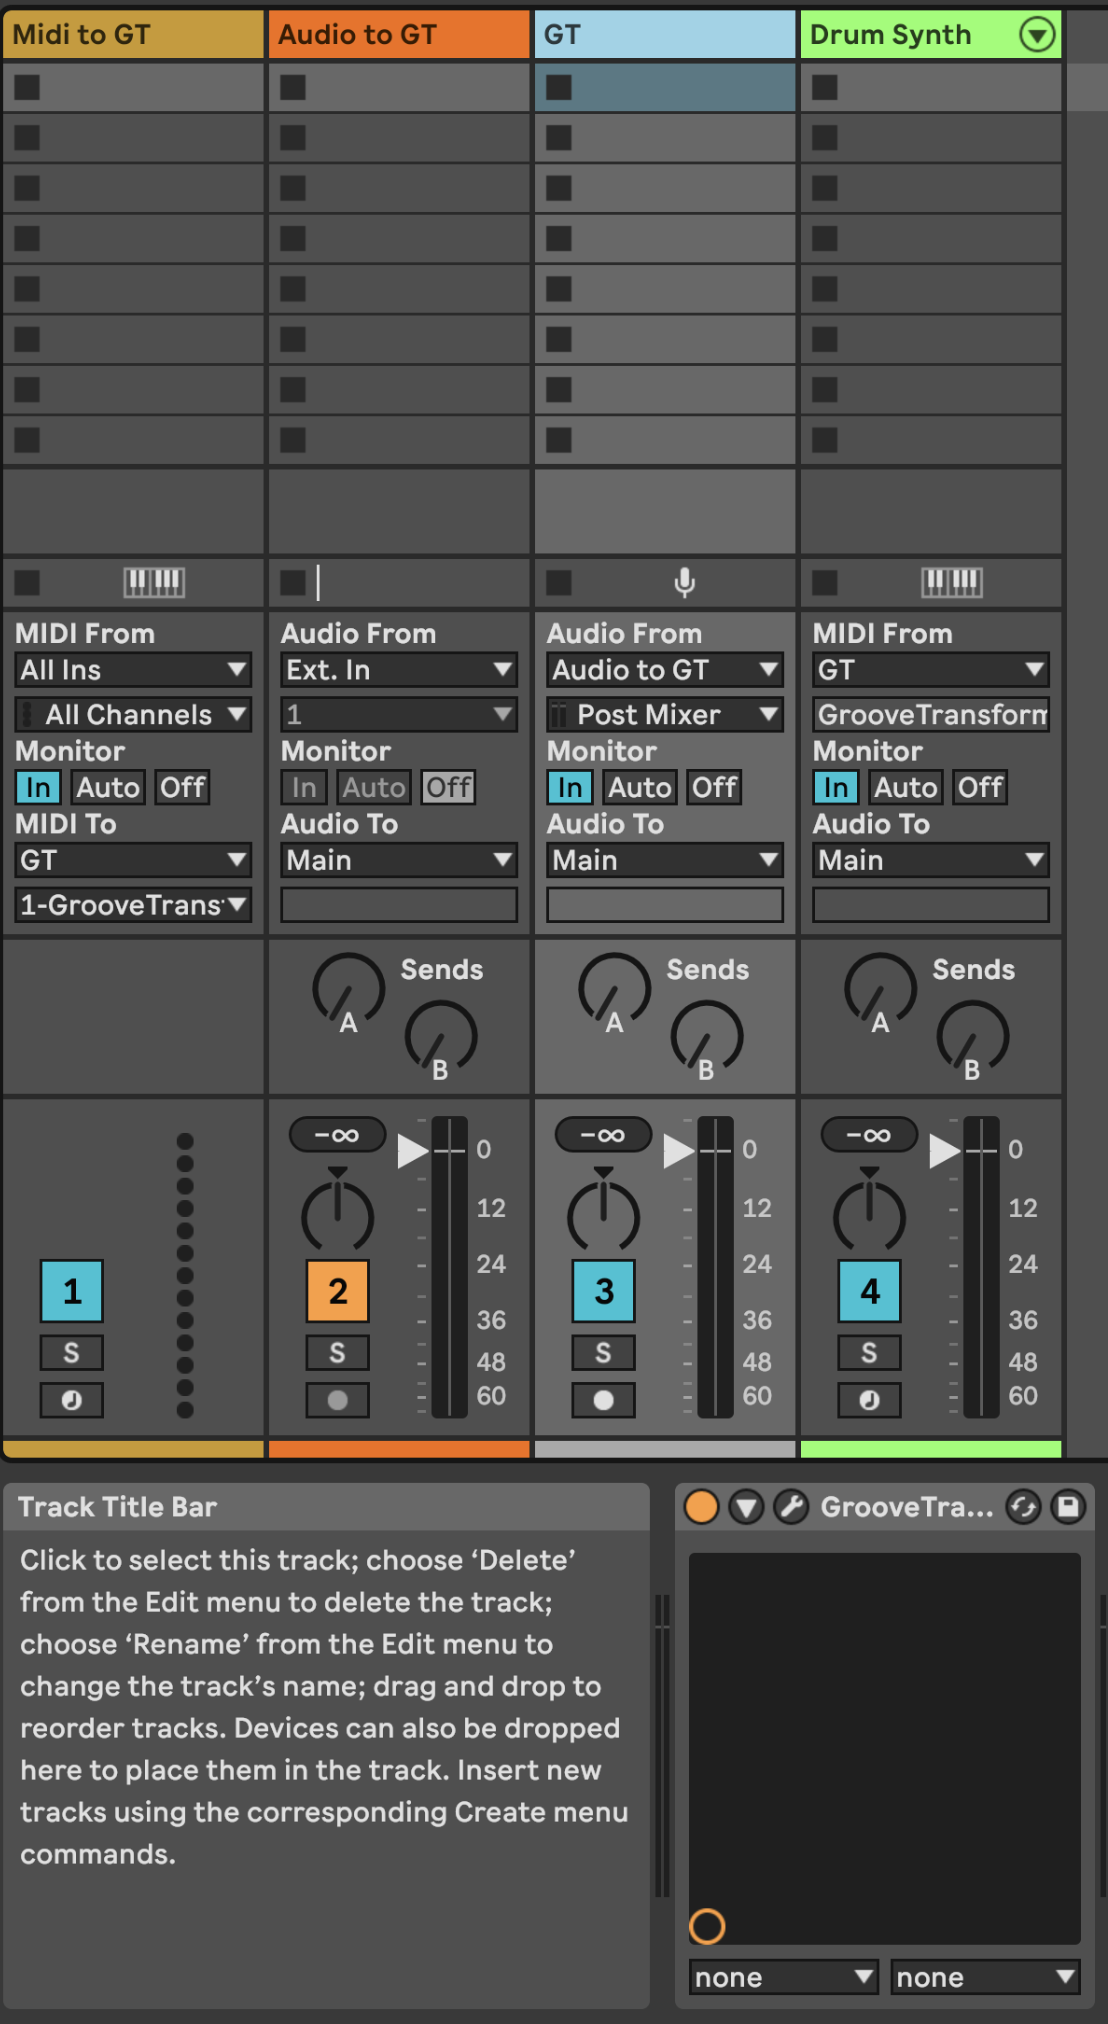Image resolution: width=1108 pixels, height=2024 pixels.
Task: Expand the MIDI To GT destination dropdown
Action: pyautogui.click(x=133, y=860)
